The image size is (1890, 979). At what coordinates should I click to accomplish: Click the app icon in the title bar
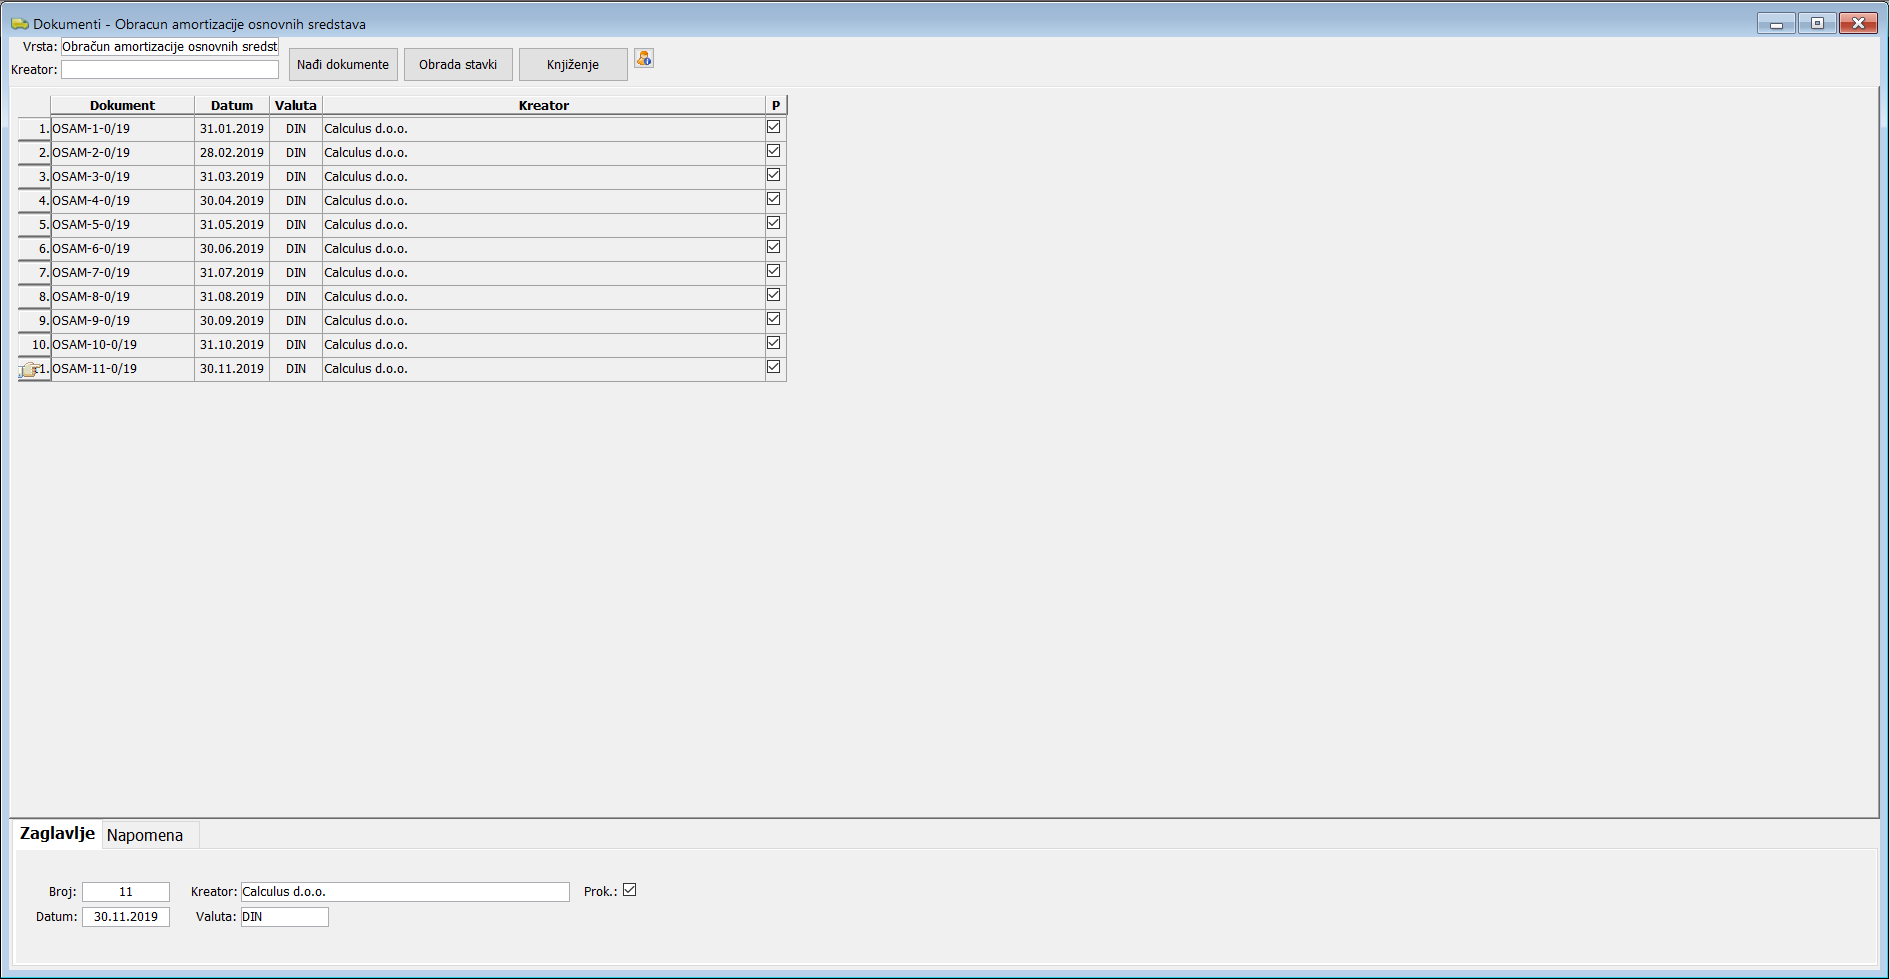coord(19,24)
